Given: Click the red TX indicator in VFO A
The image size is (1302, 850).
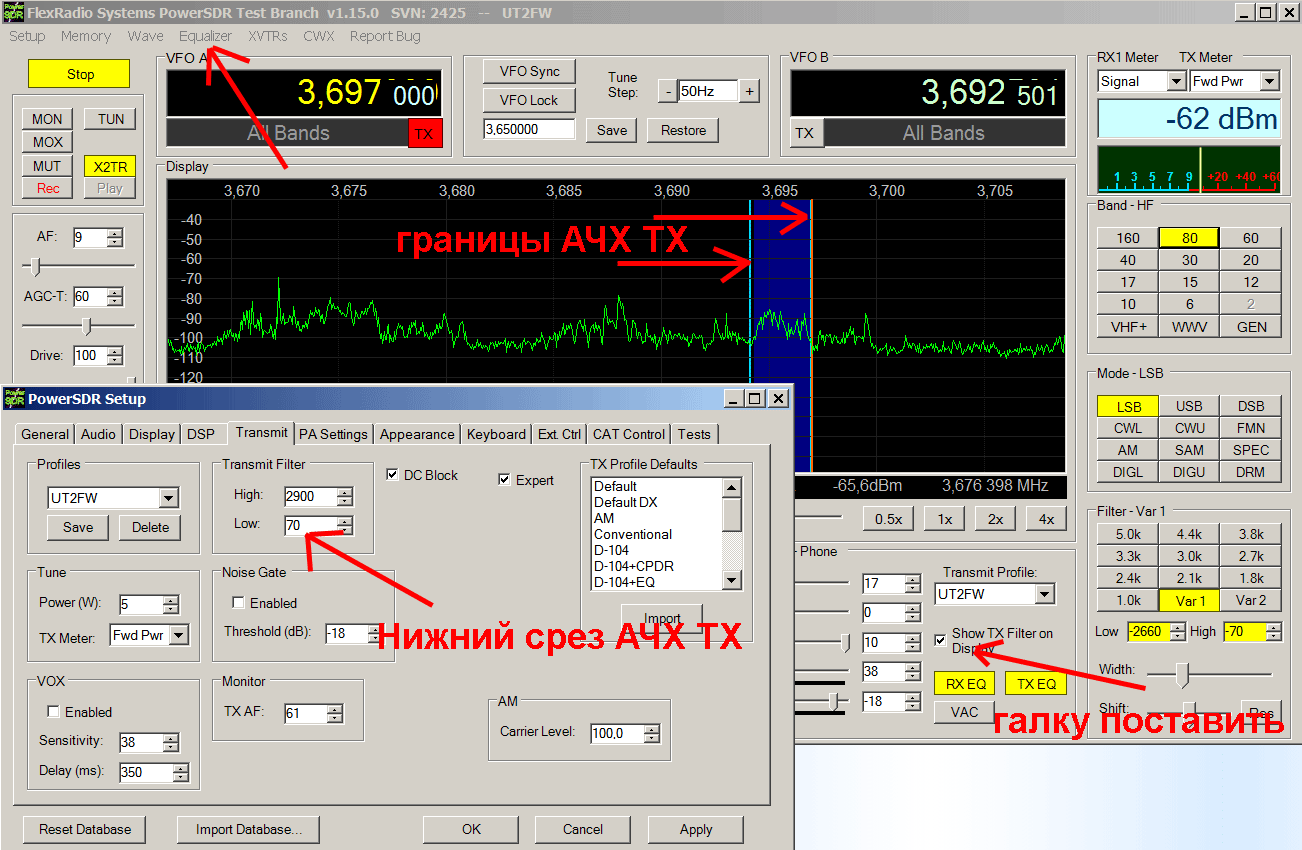Looking at the screenshot, I should coord(424,134).
